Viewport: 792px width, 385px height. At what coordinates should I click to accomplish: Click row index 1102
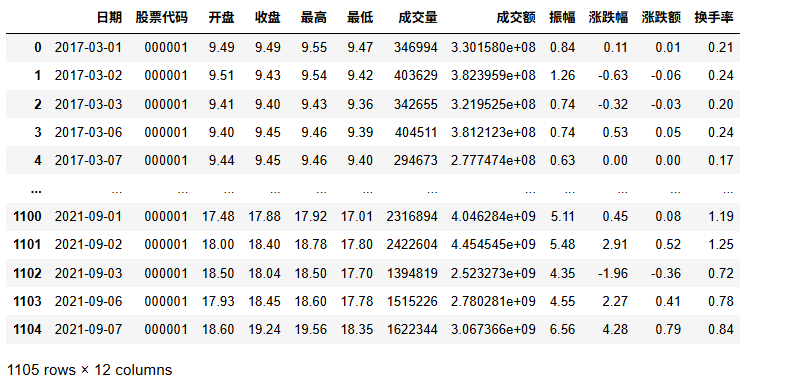tap(27, 273)
